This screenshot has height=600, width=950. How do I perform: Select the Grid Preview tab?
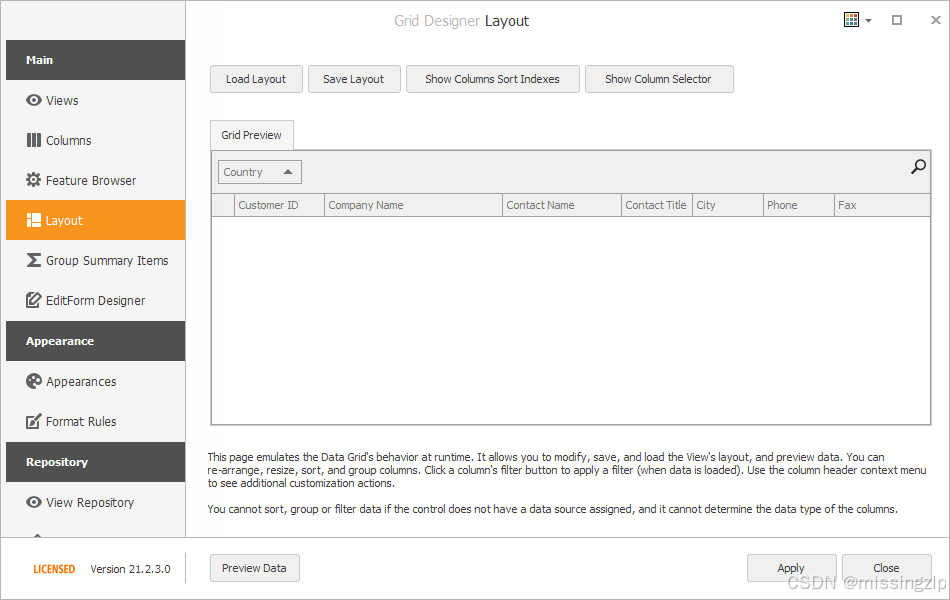pos(251,135)
